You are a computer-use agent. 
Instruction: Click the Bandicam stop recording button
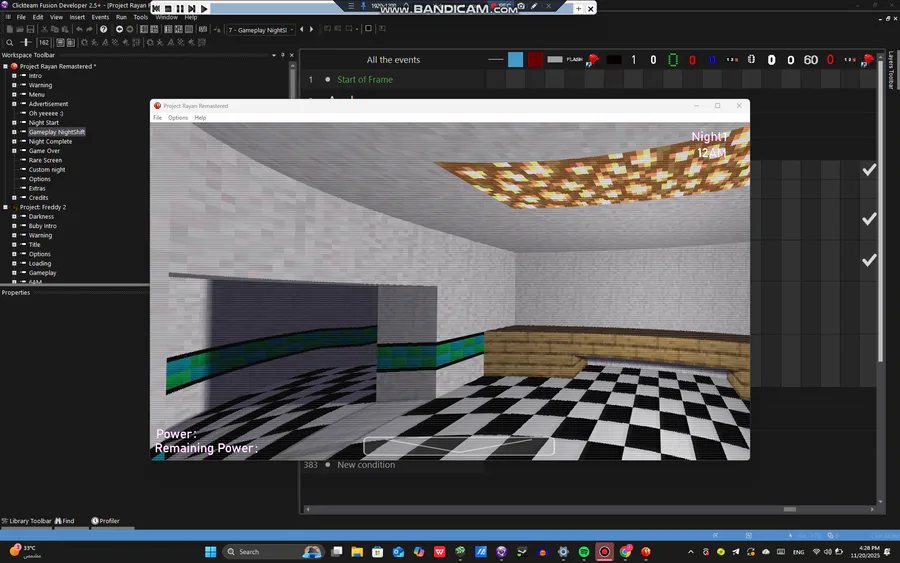[x=168, y=9]
